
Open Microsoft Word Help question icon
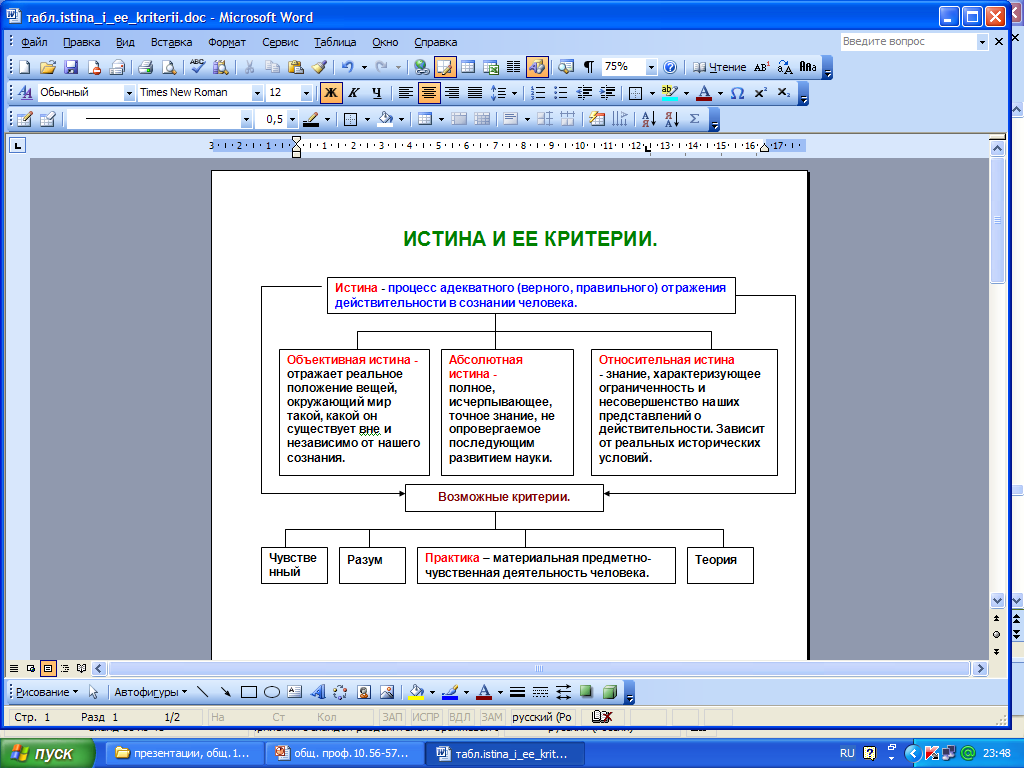670,67
